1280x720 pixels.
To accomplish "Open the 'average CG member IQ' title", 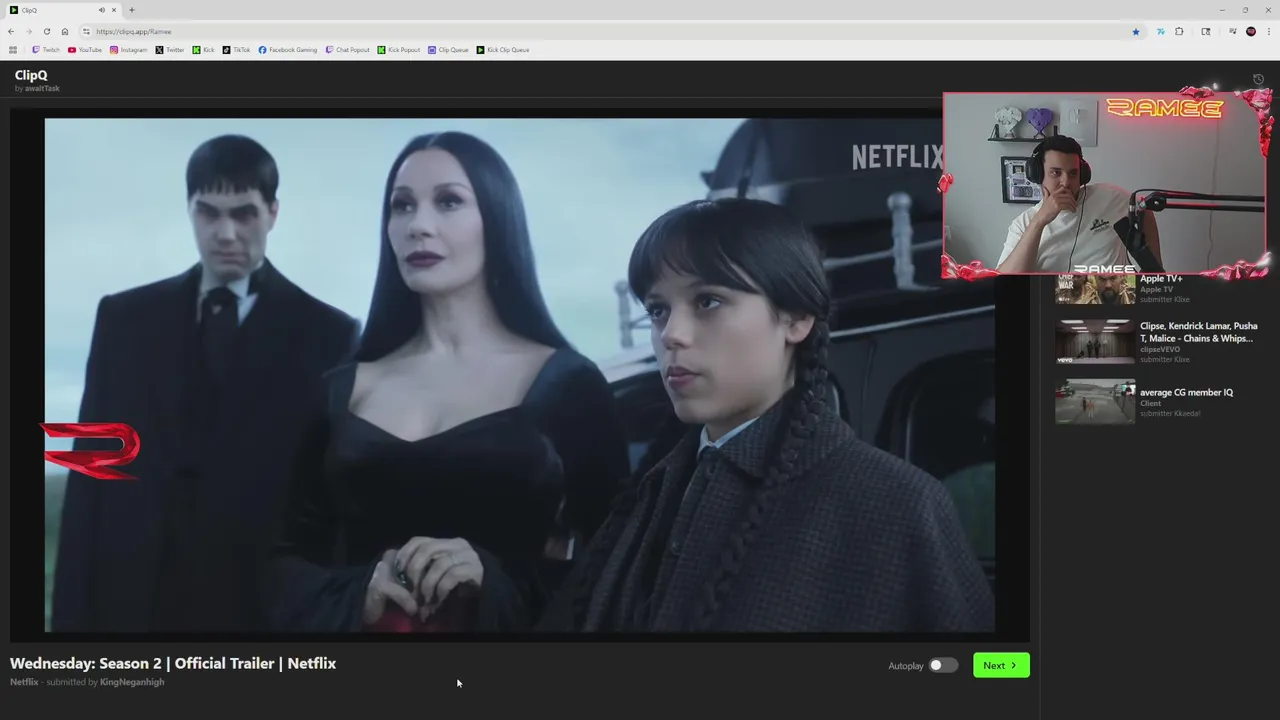I will point(1186,392).
